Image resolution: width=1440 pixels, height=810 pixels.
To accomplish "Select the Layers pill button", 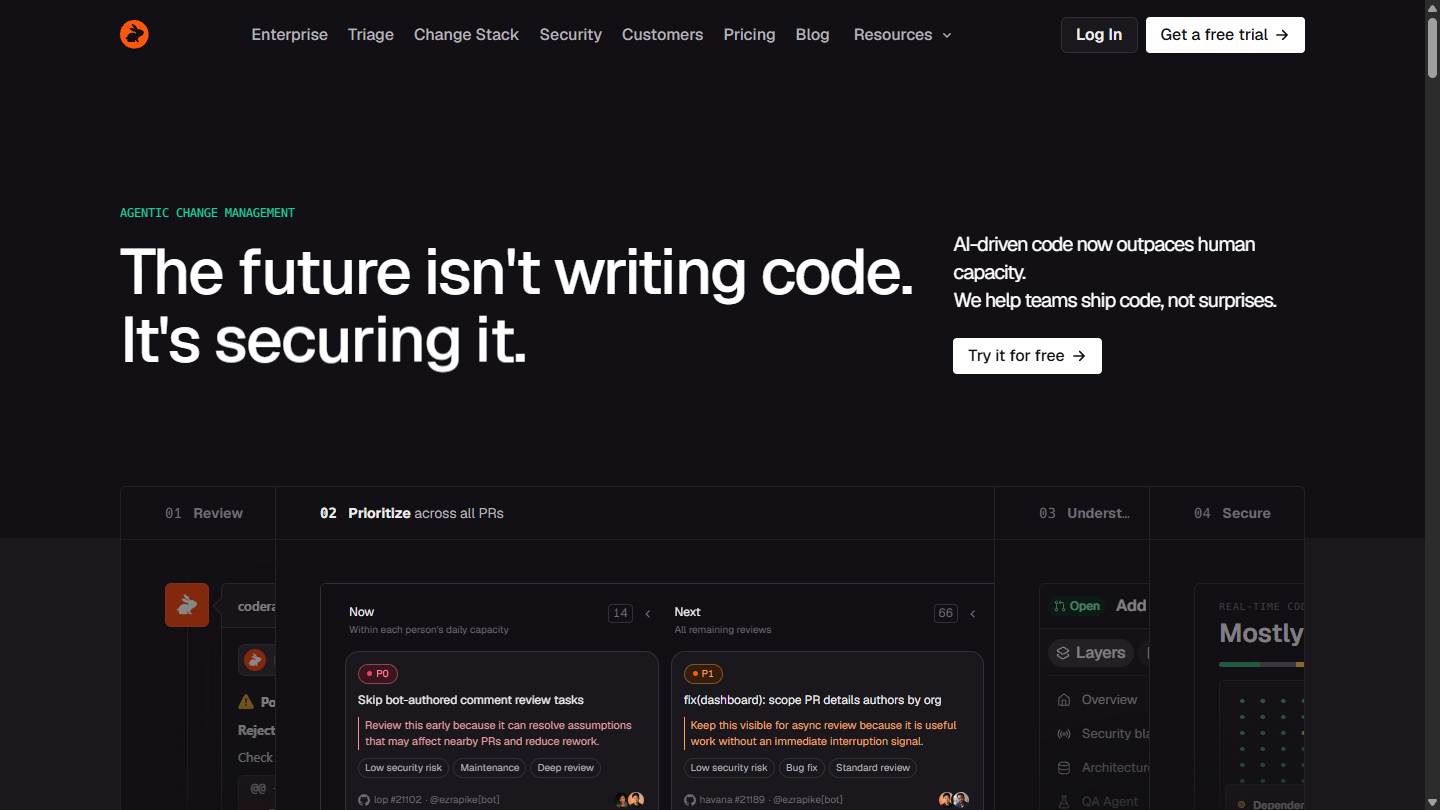I will [1091, 653].
